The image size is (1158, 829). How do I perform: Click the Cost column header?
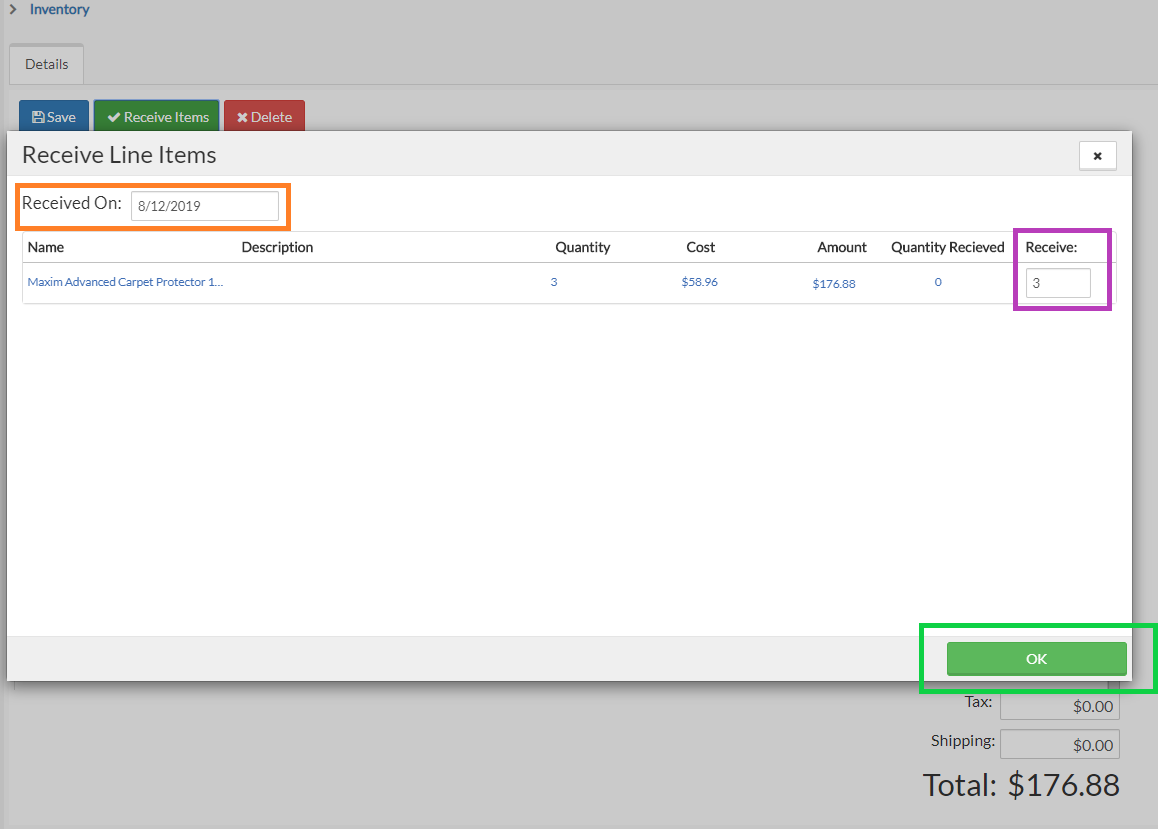(700, 247)
